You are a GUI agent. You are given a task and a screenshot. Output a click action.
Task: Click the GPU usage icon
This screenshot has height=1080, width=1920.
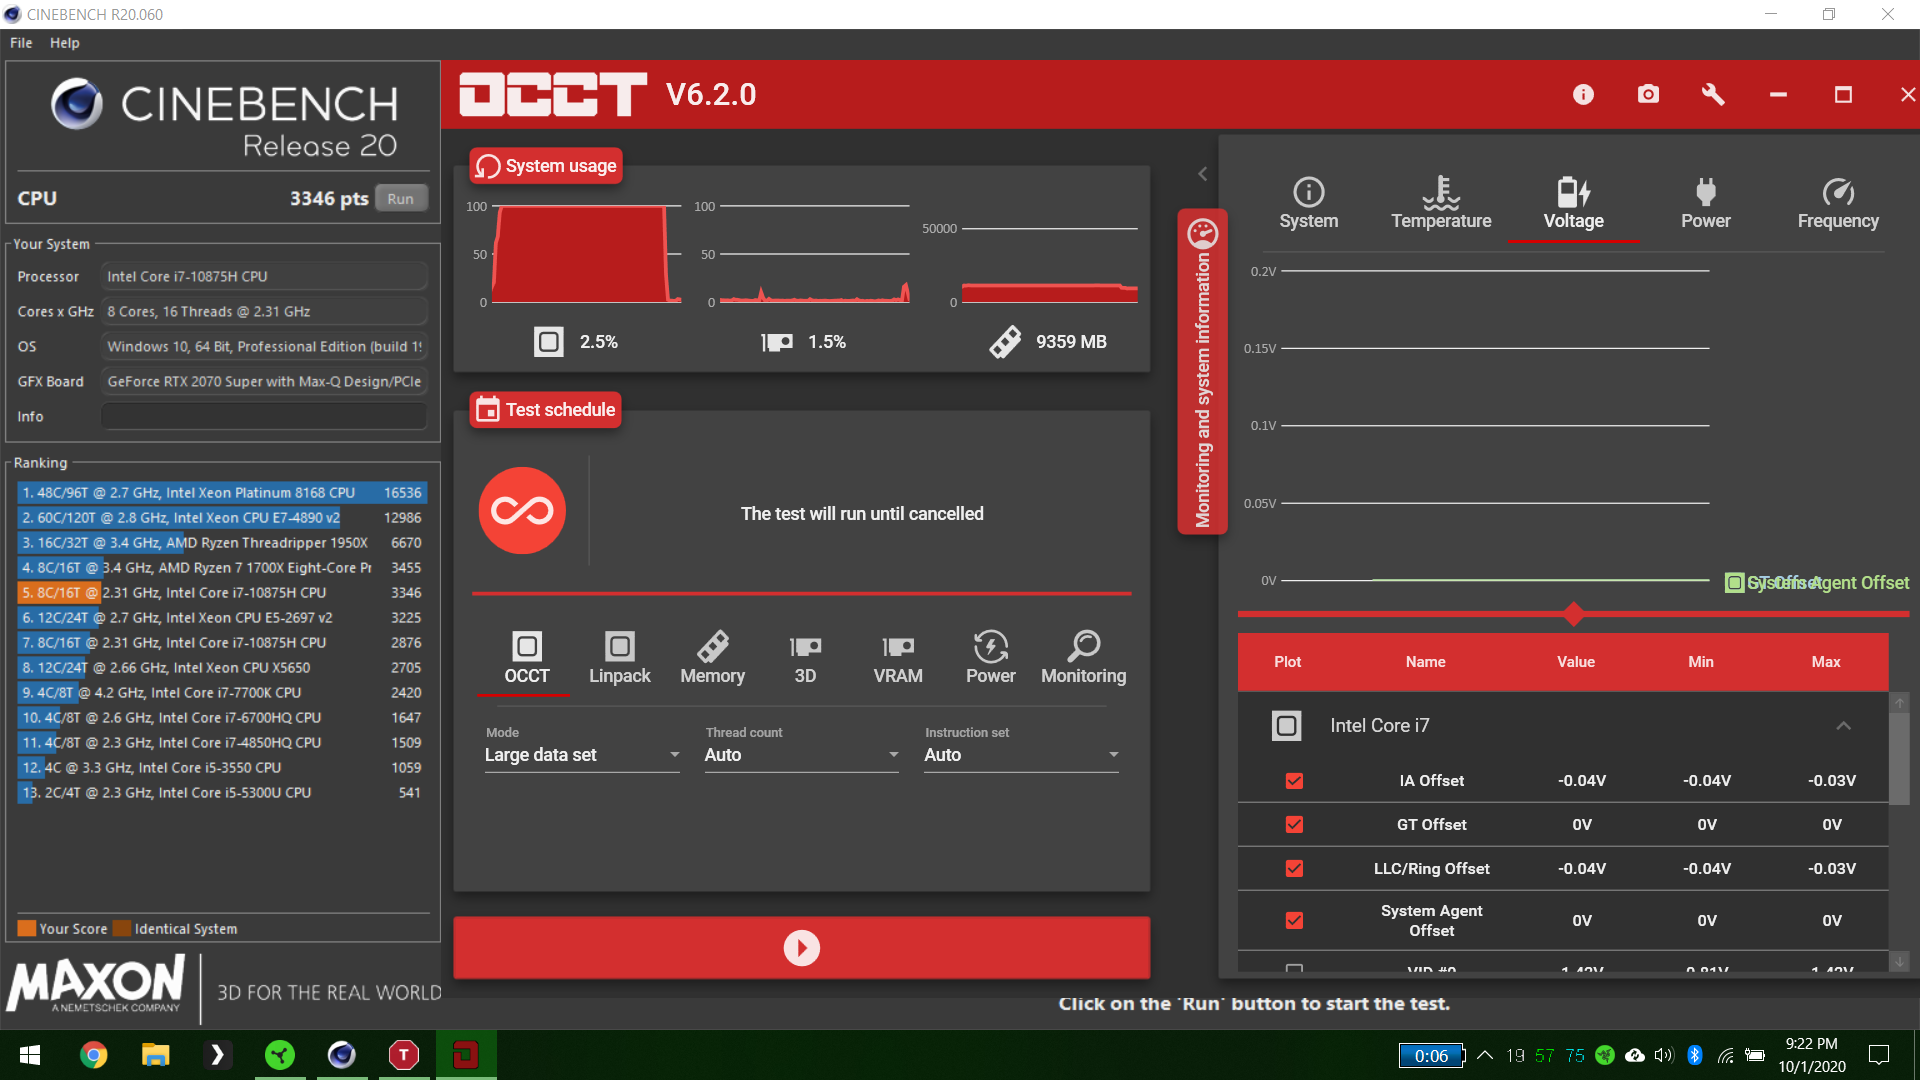click(777, 342)
